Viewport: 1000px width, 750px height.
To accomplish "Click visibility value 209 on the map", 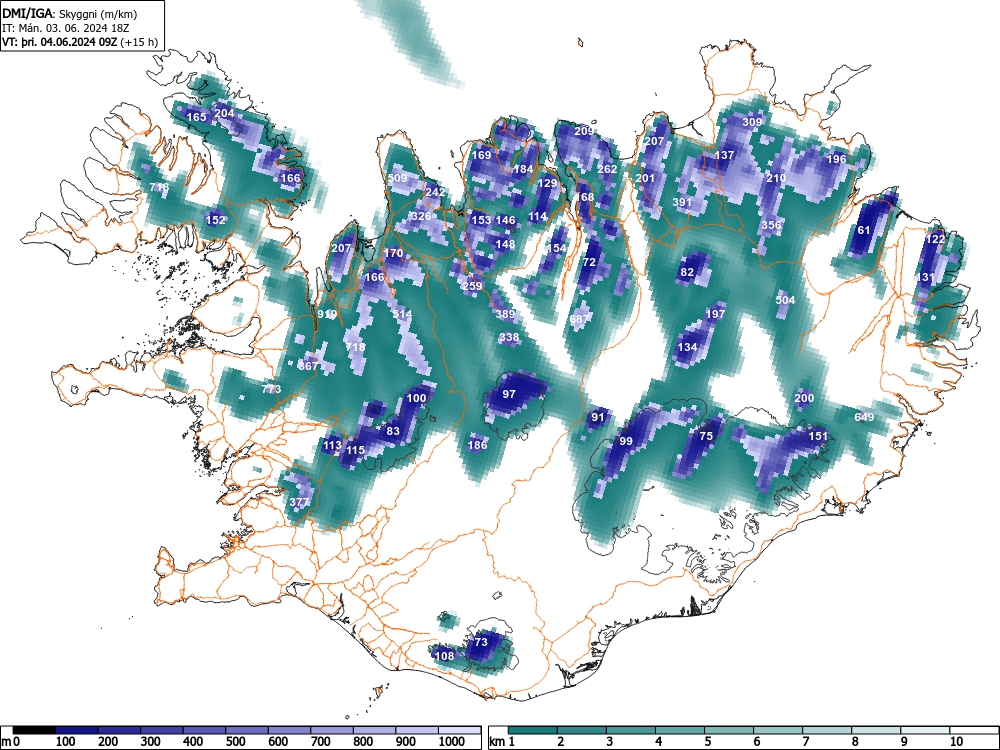I will pos(584,131).
